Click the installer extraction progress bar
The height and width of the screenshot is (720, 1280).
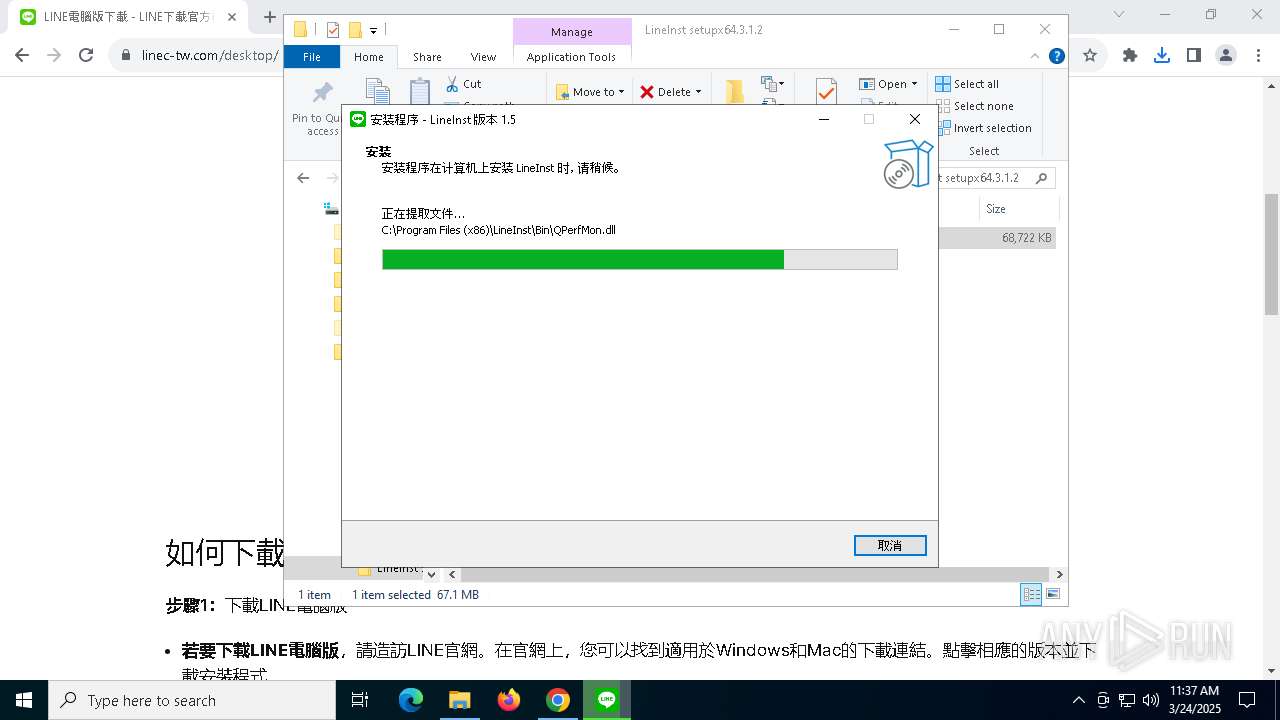point(640,260)
